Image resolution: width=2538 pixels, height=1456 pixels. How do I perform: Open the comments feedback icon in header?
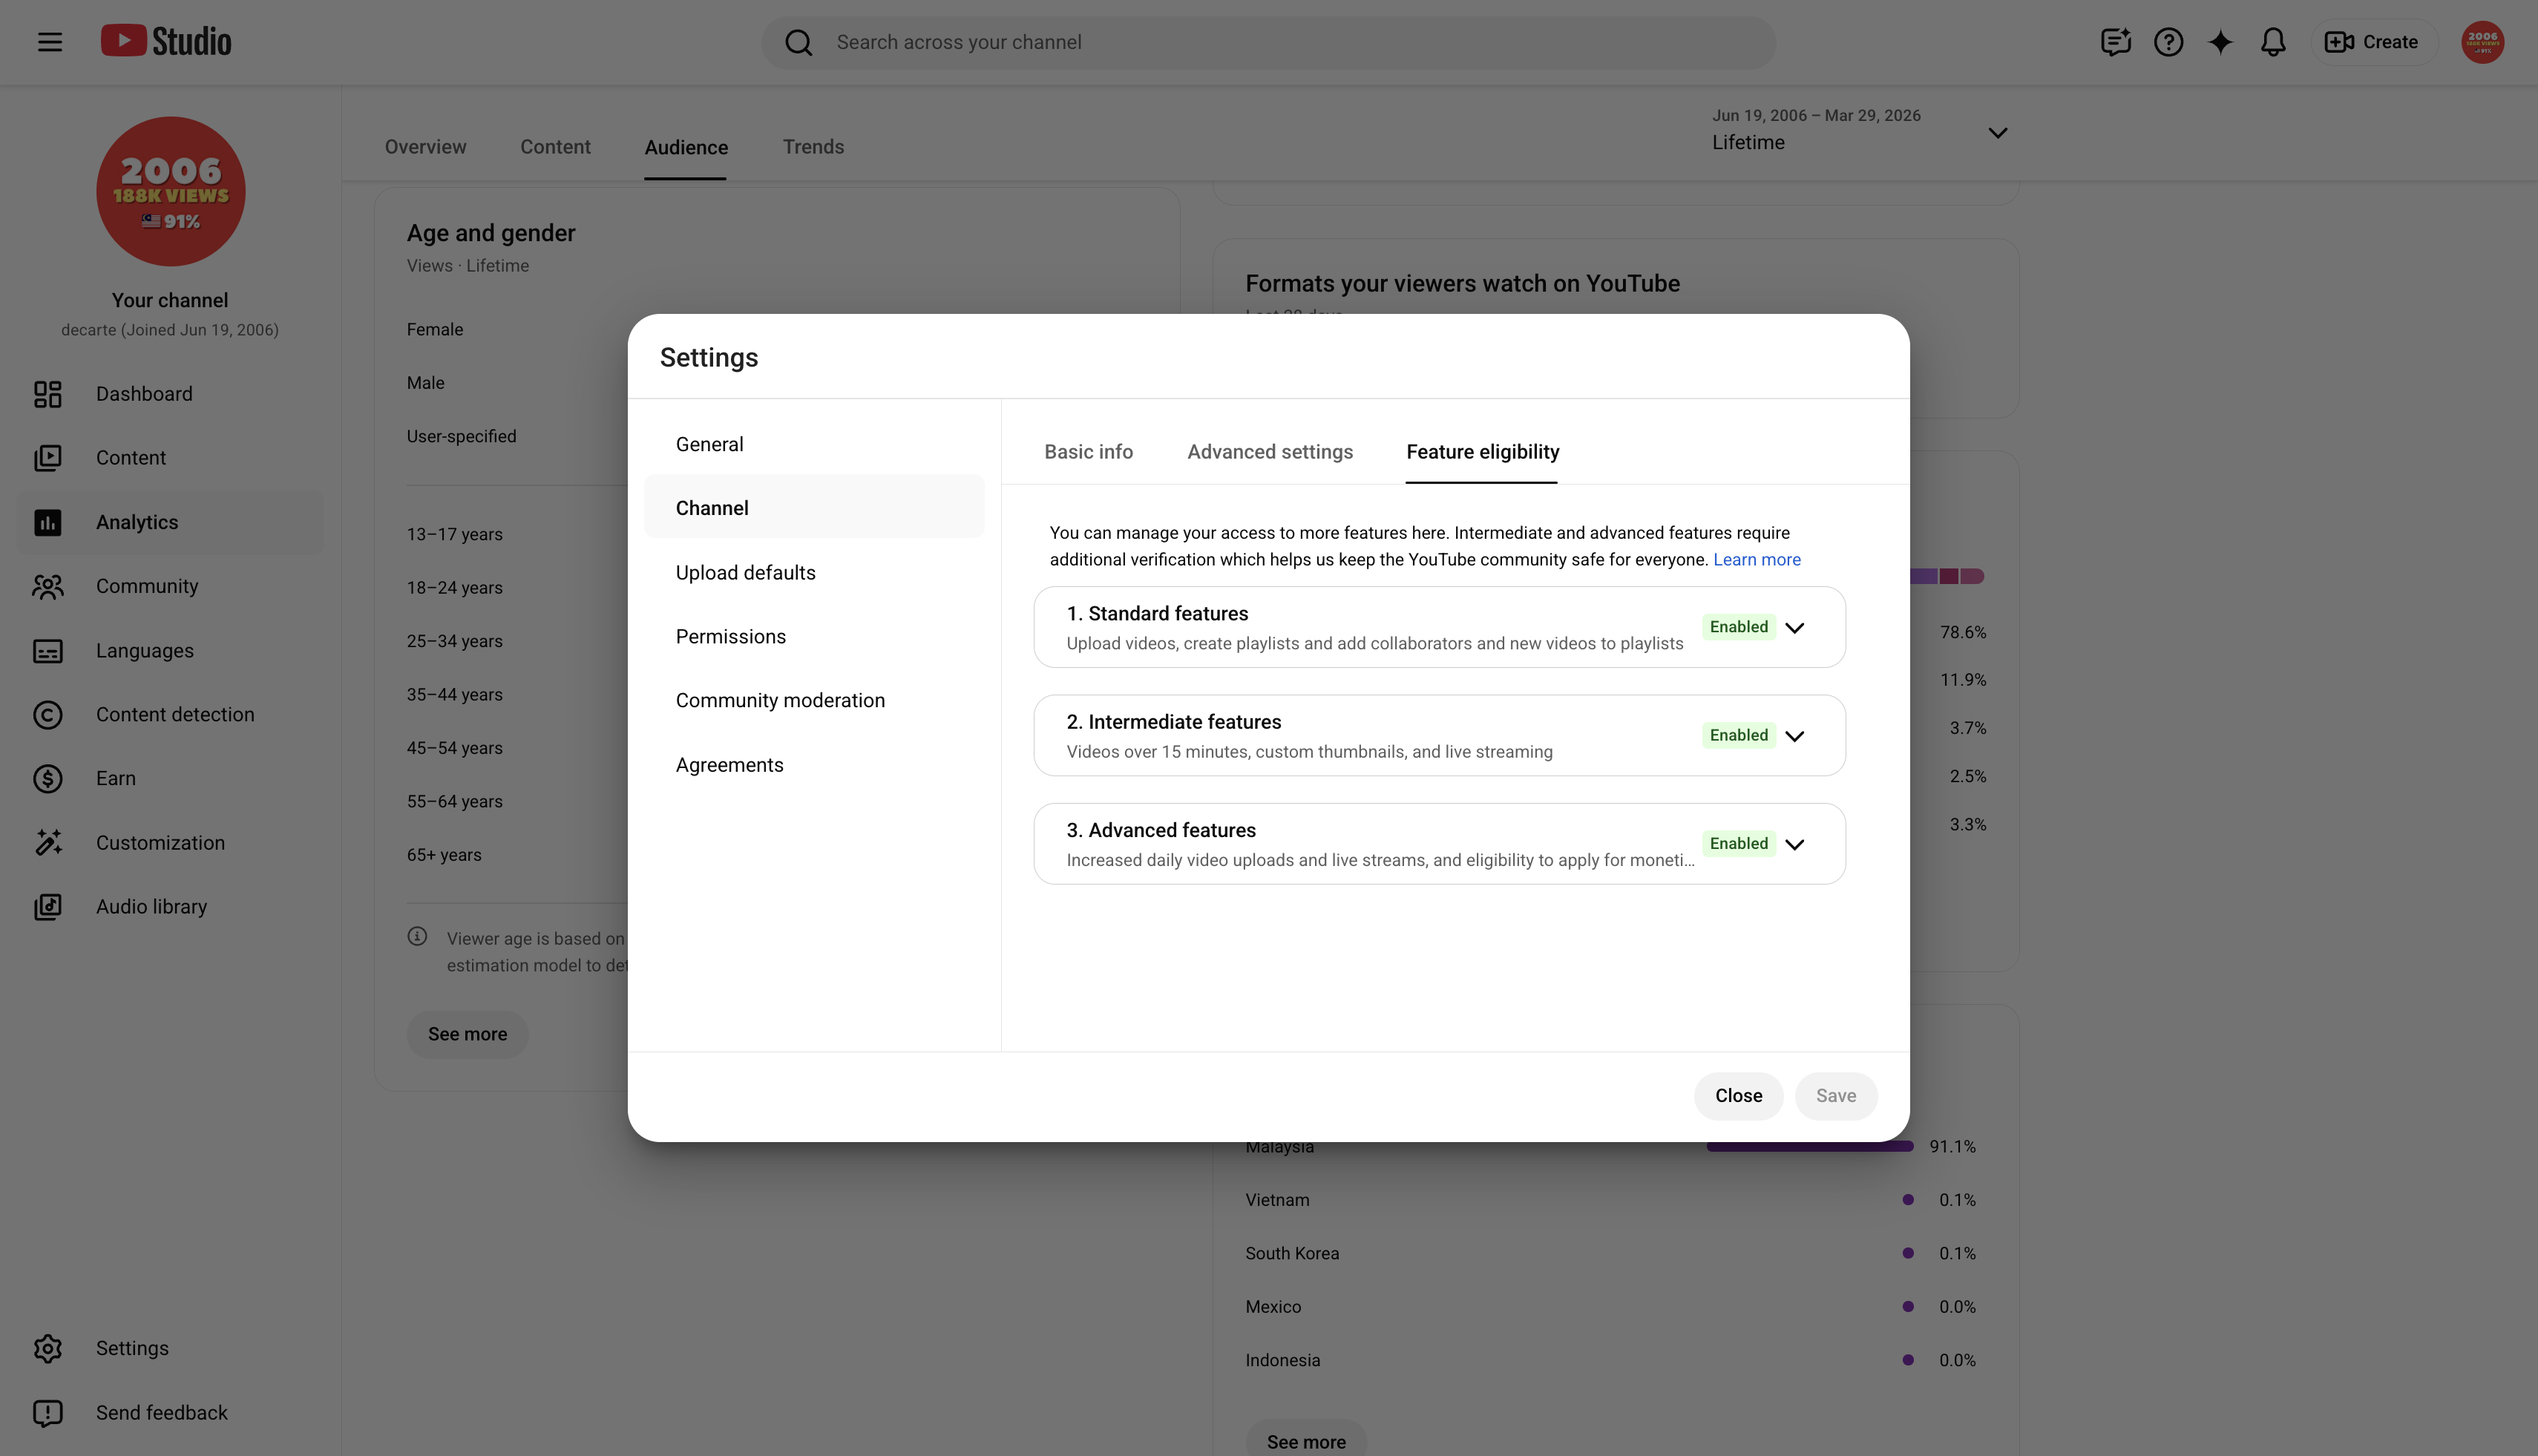coord(2115,42)
